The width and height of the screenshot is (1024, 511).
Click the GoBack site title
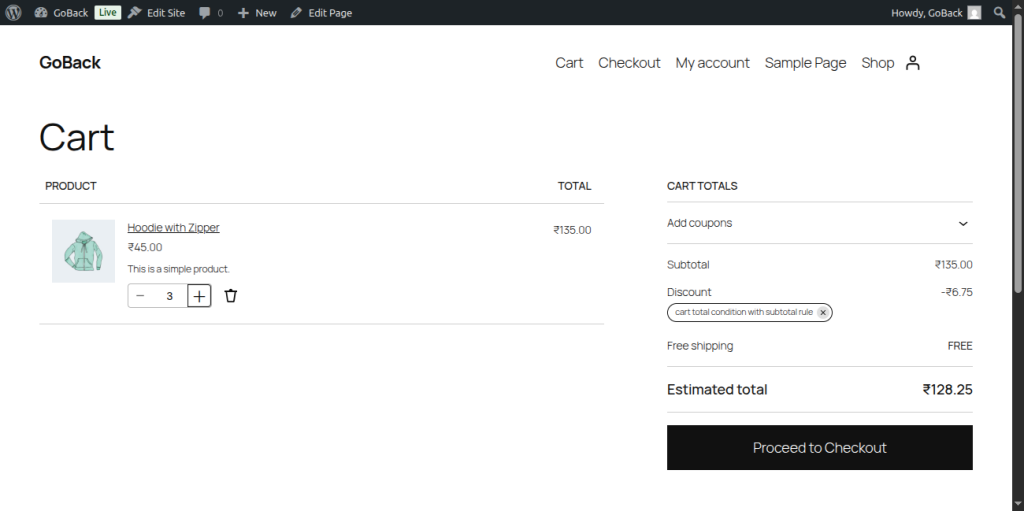(70, 63)
